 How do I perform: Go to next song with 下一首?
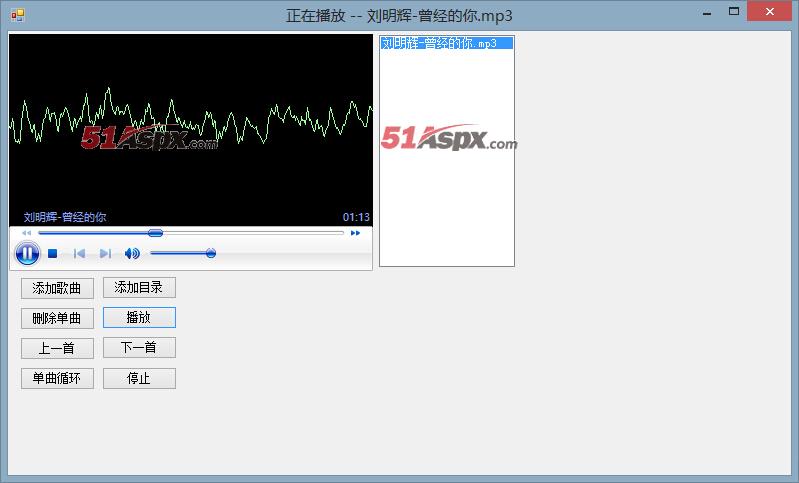pos(139,347)
